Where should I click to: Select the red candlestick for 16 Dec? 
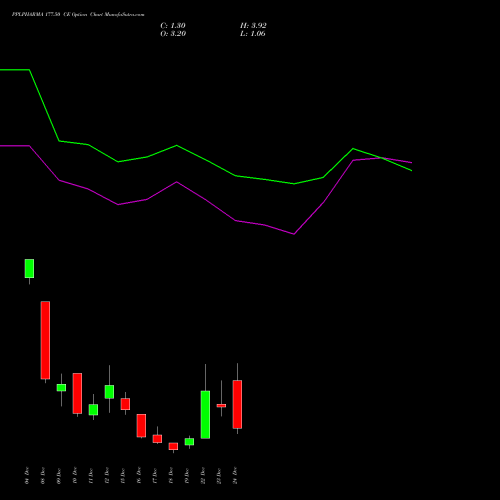[x=141, y=426]
